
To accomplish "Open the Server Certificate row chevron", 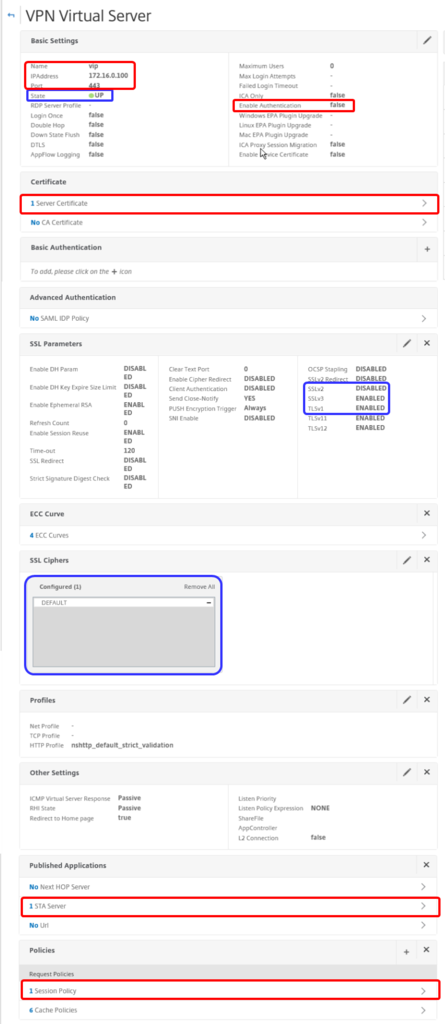I will point(424,204).
